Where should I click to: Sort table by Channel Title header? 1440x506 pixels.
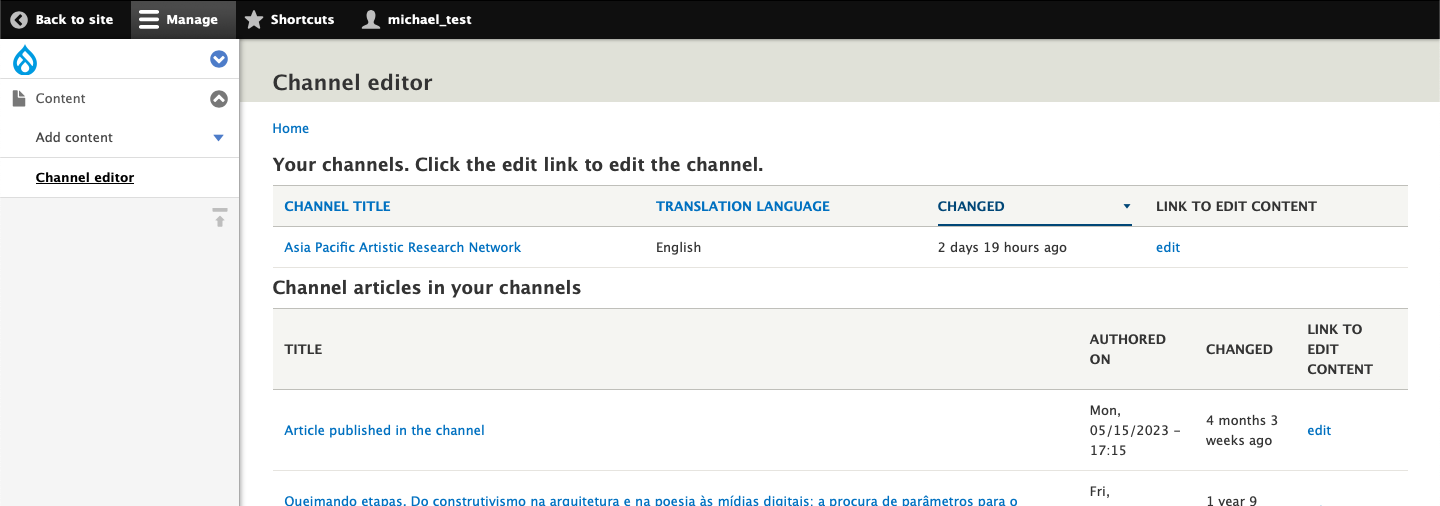pyautogui.click(x=337, y=207)
